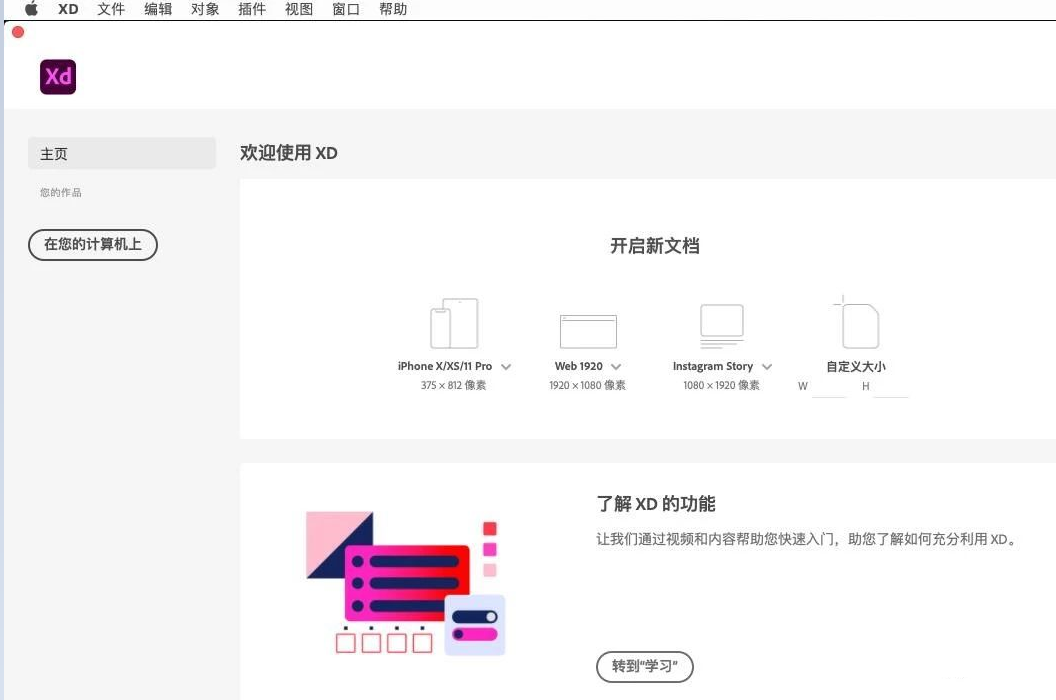
Task: Click the custom size 自定义大小 document icon
Action: 857,322
